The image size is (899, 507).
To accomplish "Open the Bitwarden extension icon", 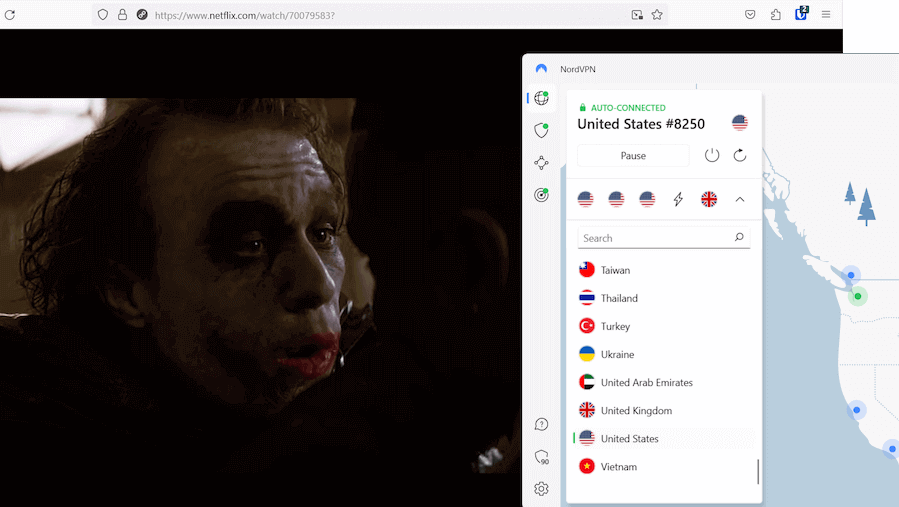I will (x=801, y=13).
